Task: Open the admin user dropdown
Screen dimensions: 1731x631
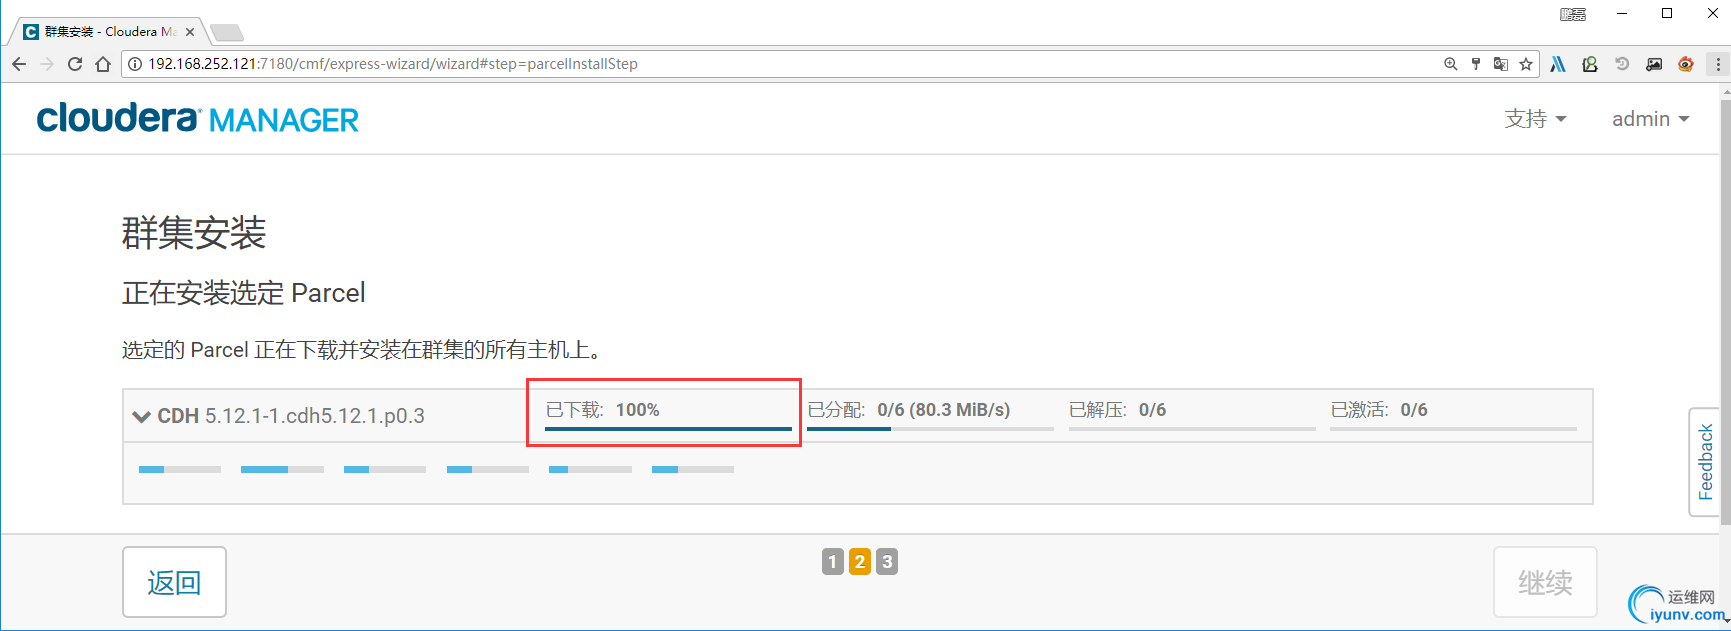Action: pyautogui.click(x=1651, y=119)
